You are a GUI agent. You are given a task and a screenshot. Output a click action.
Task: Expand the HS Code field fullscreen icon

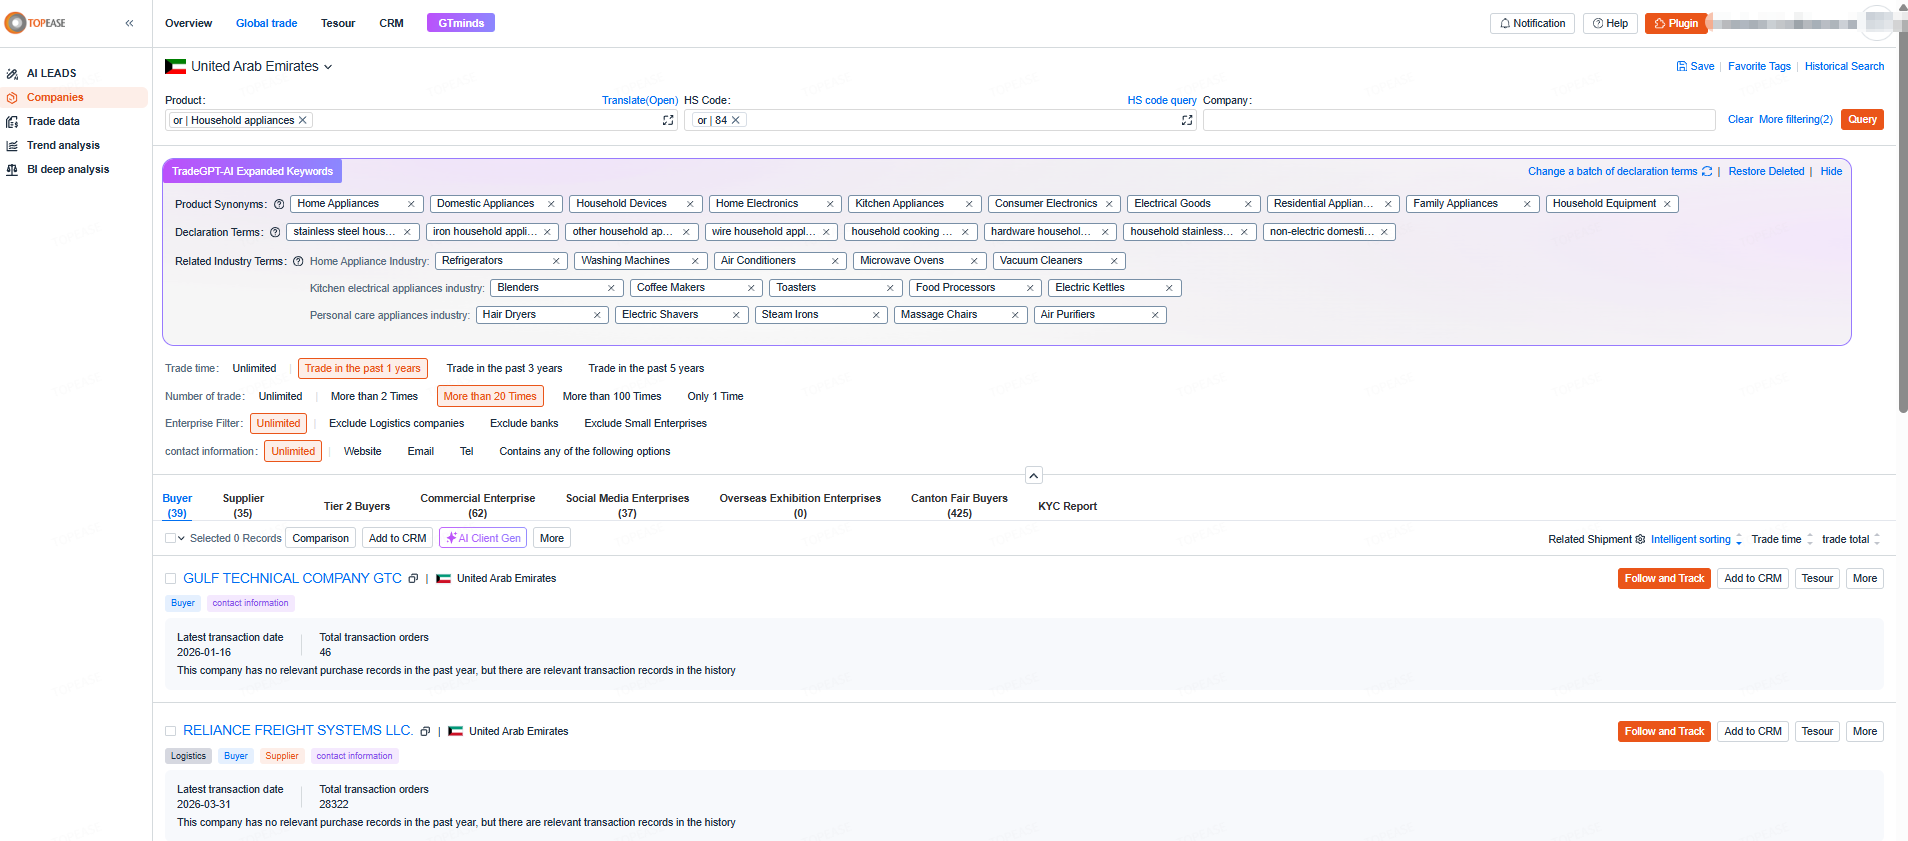pyautogui.click(x=1187, y=120)
